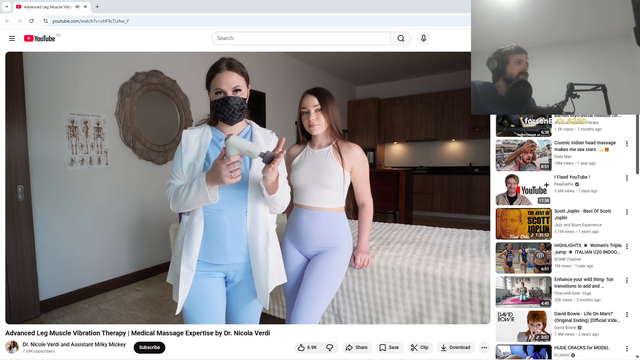The height and width of the screenshot is (360, 640).
Task: Reload the page in the browser
Action: (31, 21)
